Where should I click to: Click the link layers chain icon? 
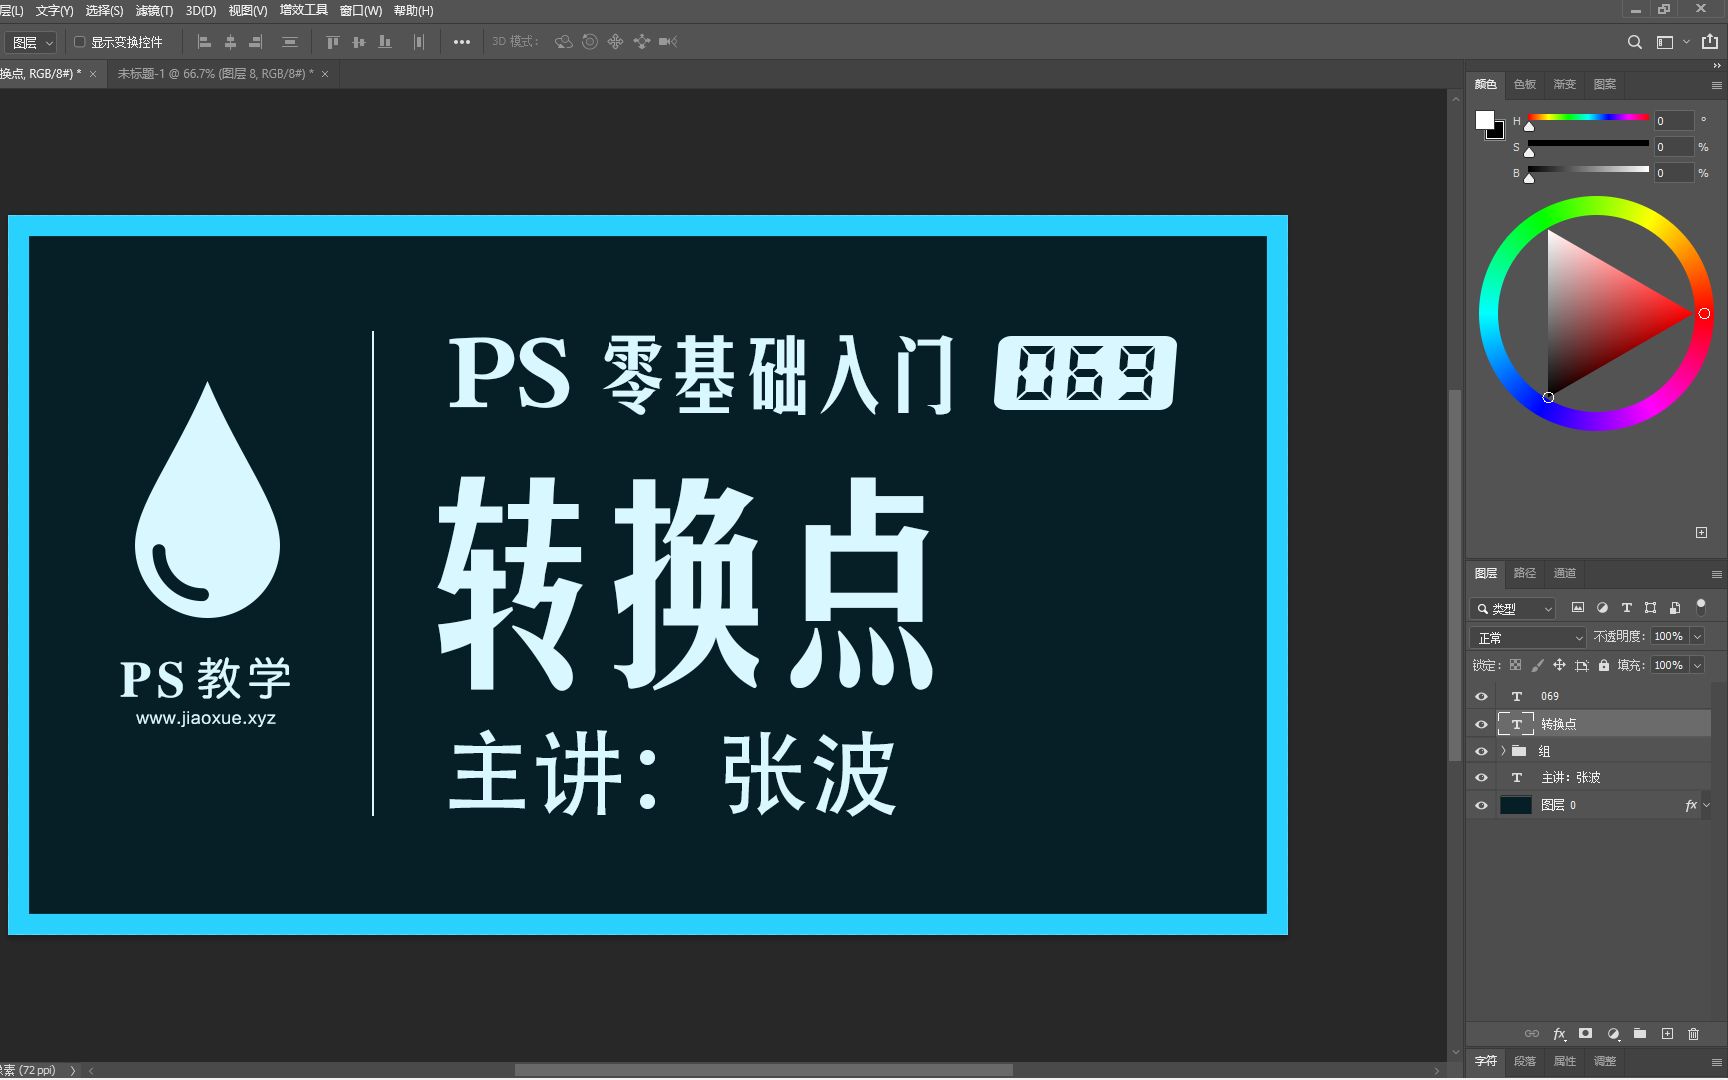click(1532, 1034)
